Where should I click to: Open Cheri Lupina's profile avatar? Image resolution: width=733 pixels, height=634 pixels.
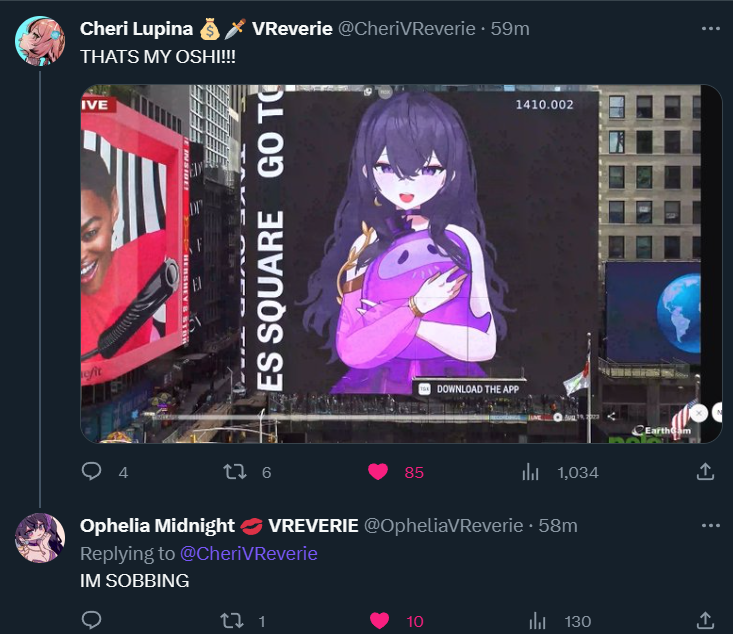click(x=40, y=41)
